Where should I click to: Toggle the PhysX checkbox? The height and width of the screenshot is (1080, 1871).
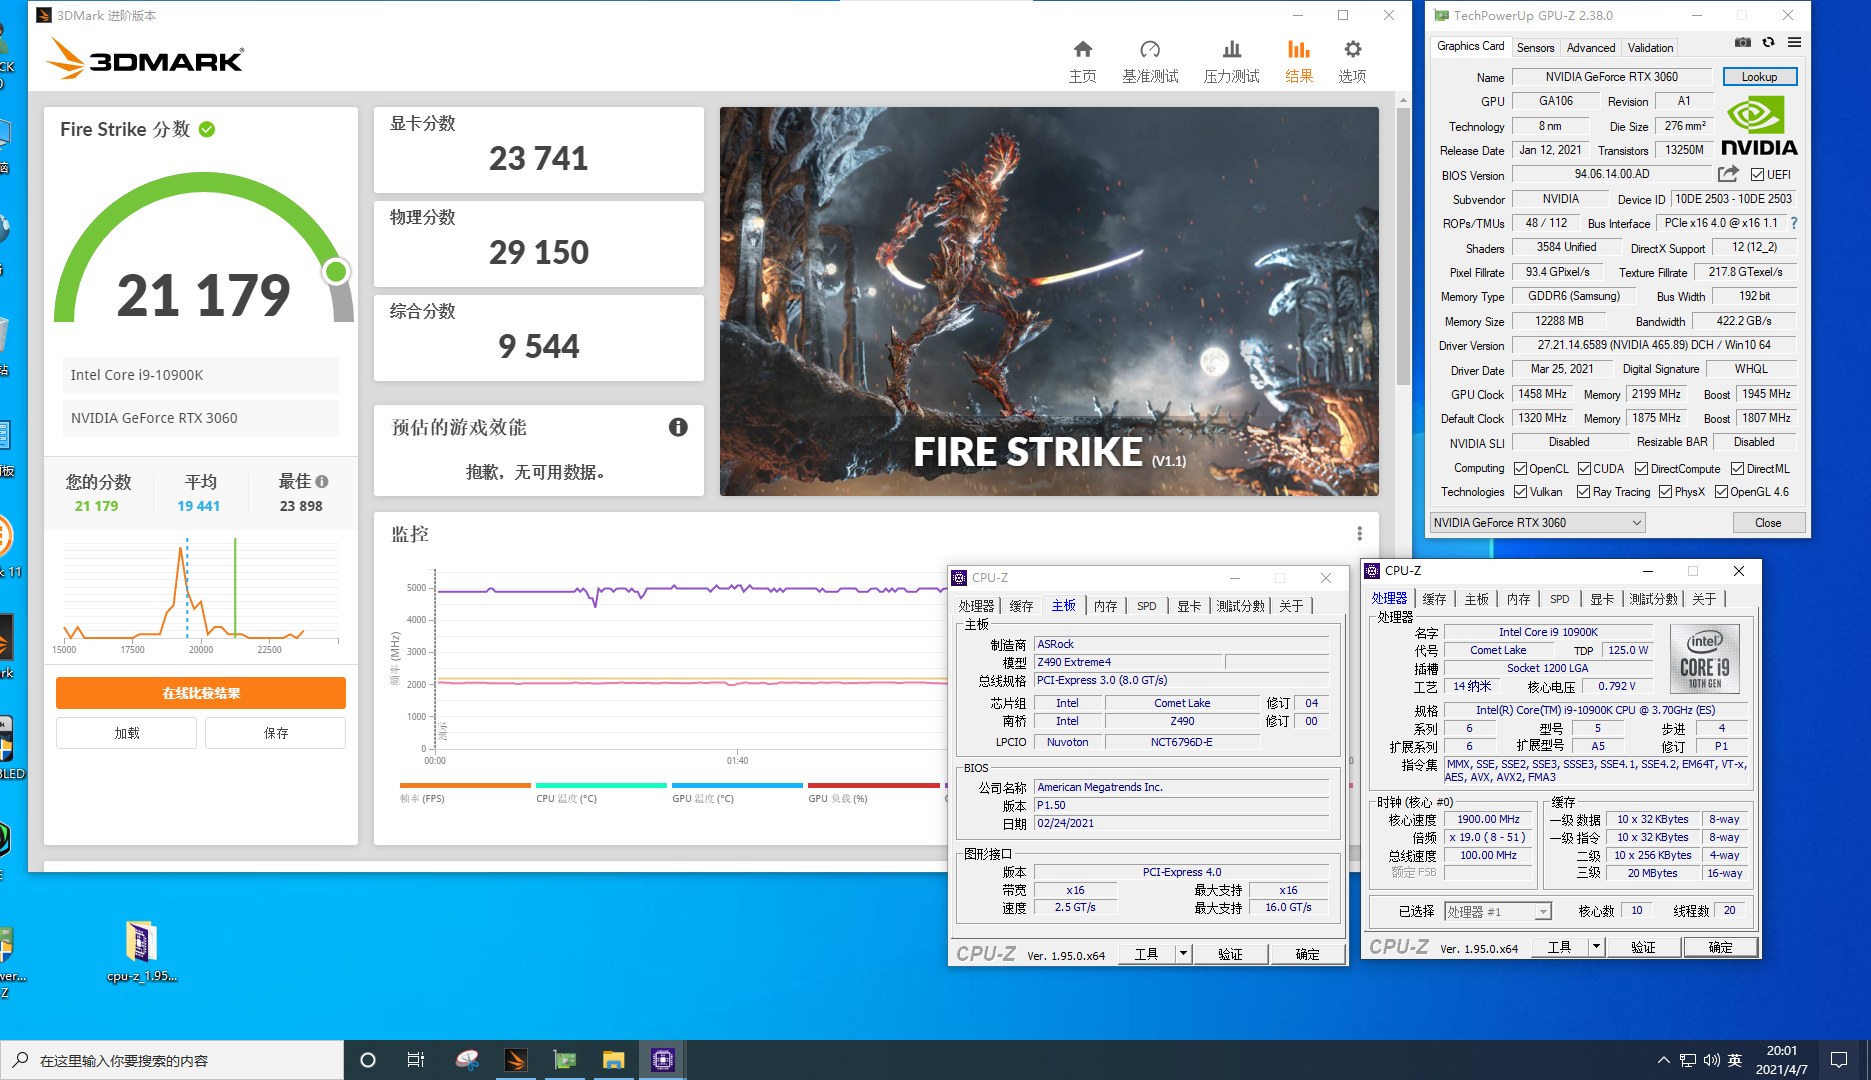tap(1665, 492)
